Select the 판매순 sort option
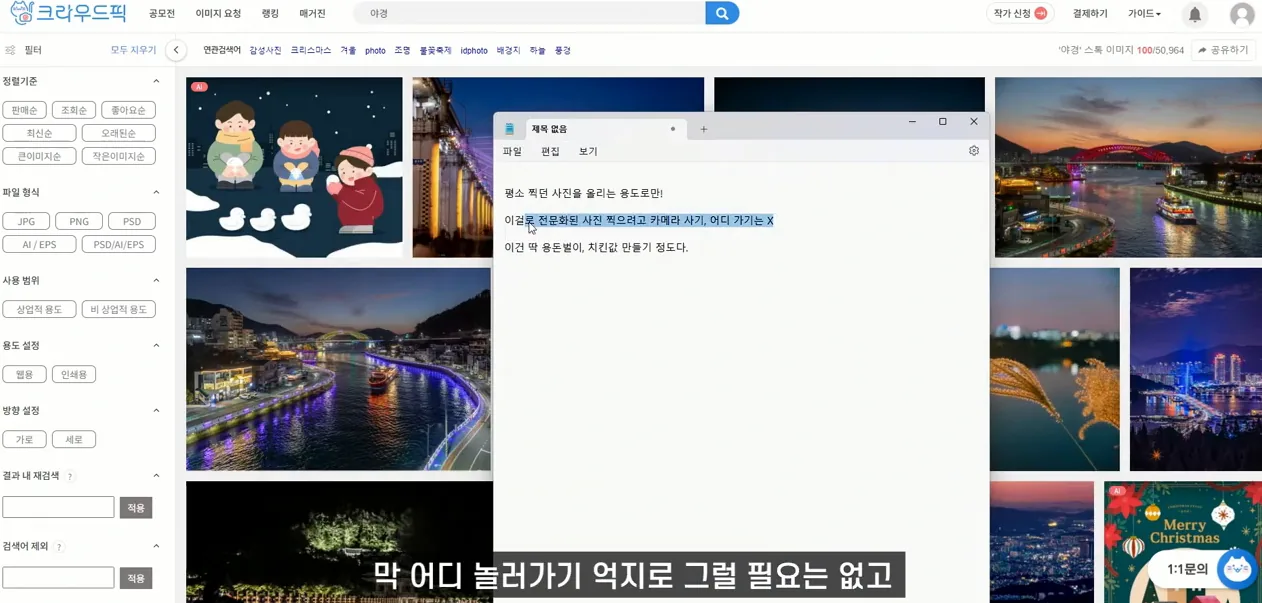Screen dimensions: 1262x603 24,110
